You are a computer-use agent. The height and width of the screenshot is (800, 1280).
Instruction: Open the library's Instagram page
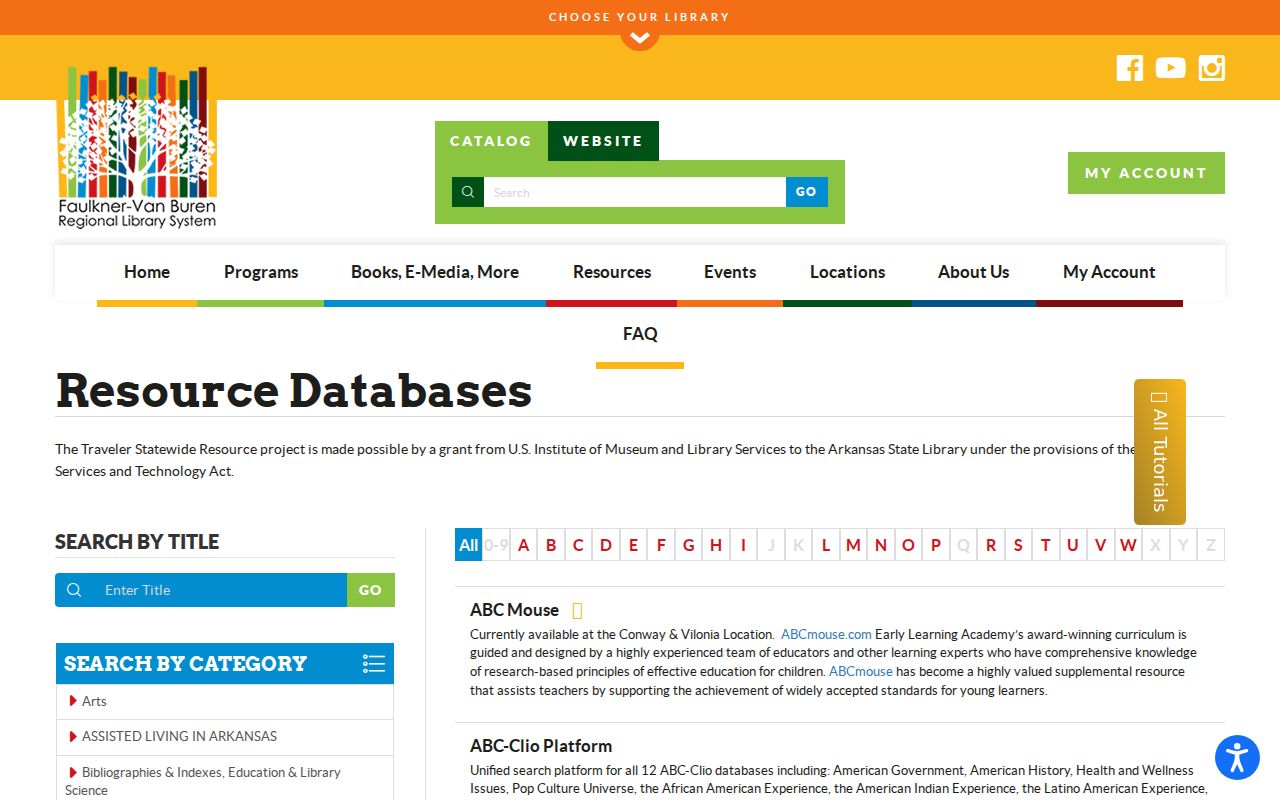(1212, 68)
